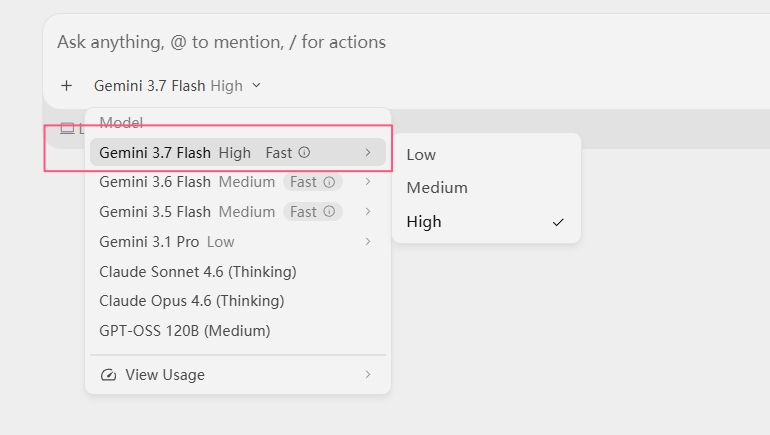
Task: Expand Gemini 3.6 Flash submenu chevron
Action: pos(368,182)
